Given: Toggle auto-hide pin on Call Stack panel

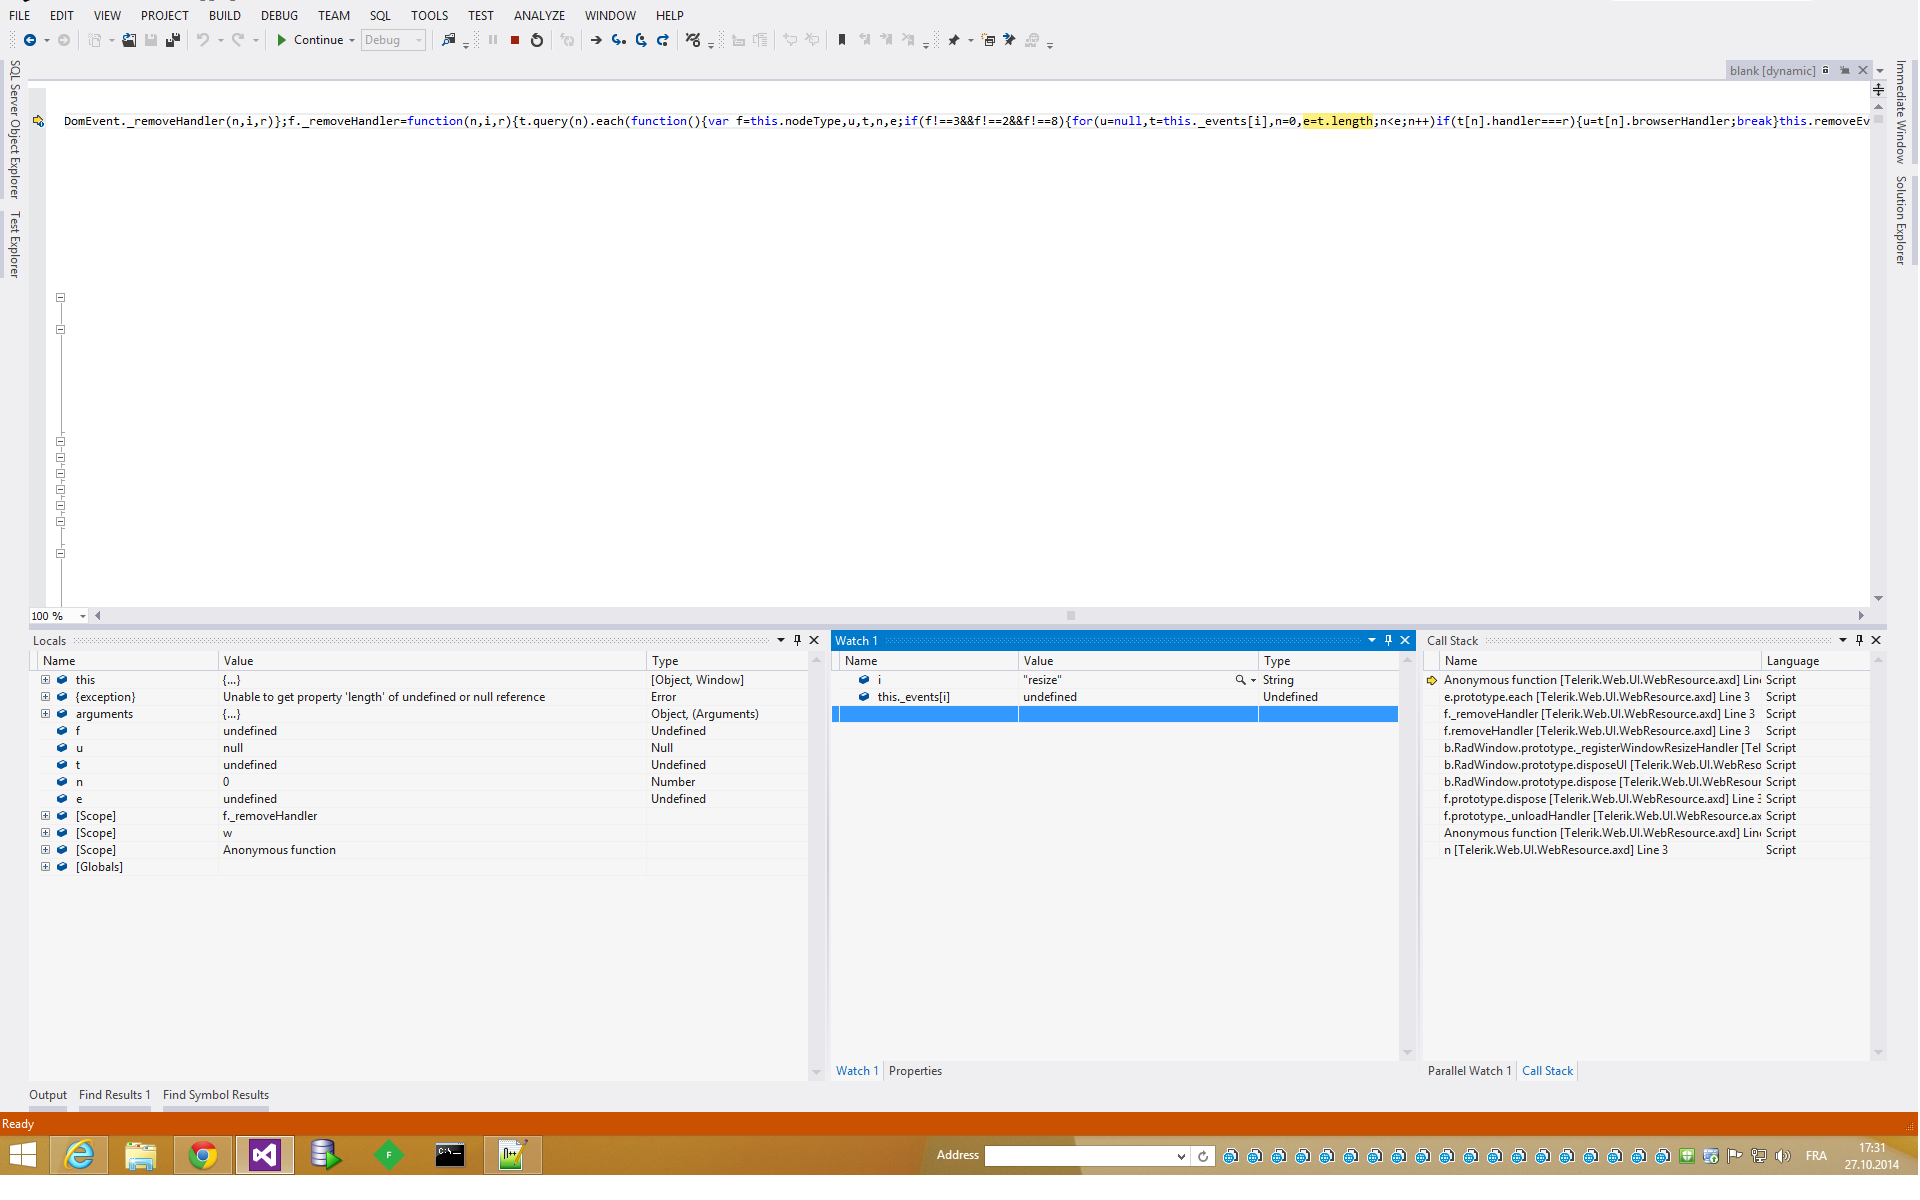Looking at the screenshot, I should coord(1859,640).
